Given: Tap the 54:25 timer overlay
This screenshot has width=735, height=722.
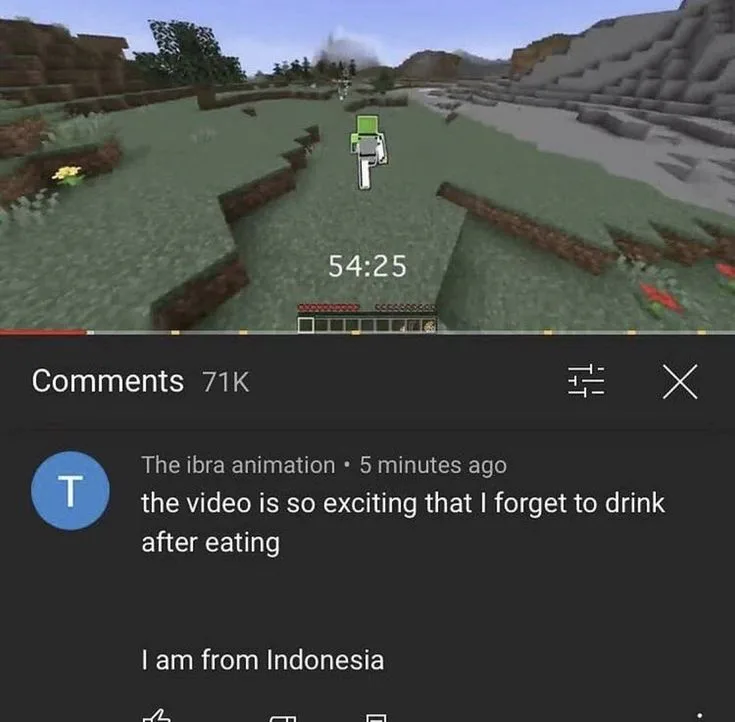Looking at the screenshot, I should click(367, 266).
